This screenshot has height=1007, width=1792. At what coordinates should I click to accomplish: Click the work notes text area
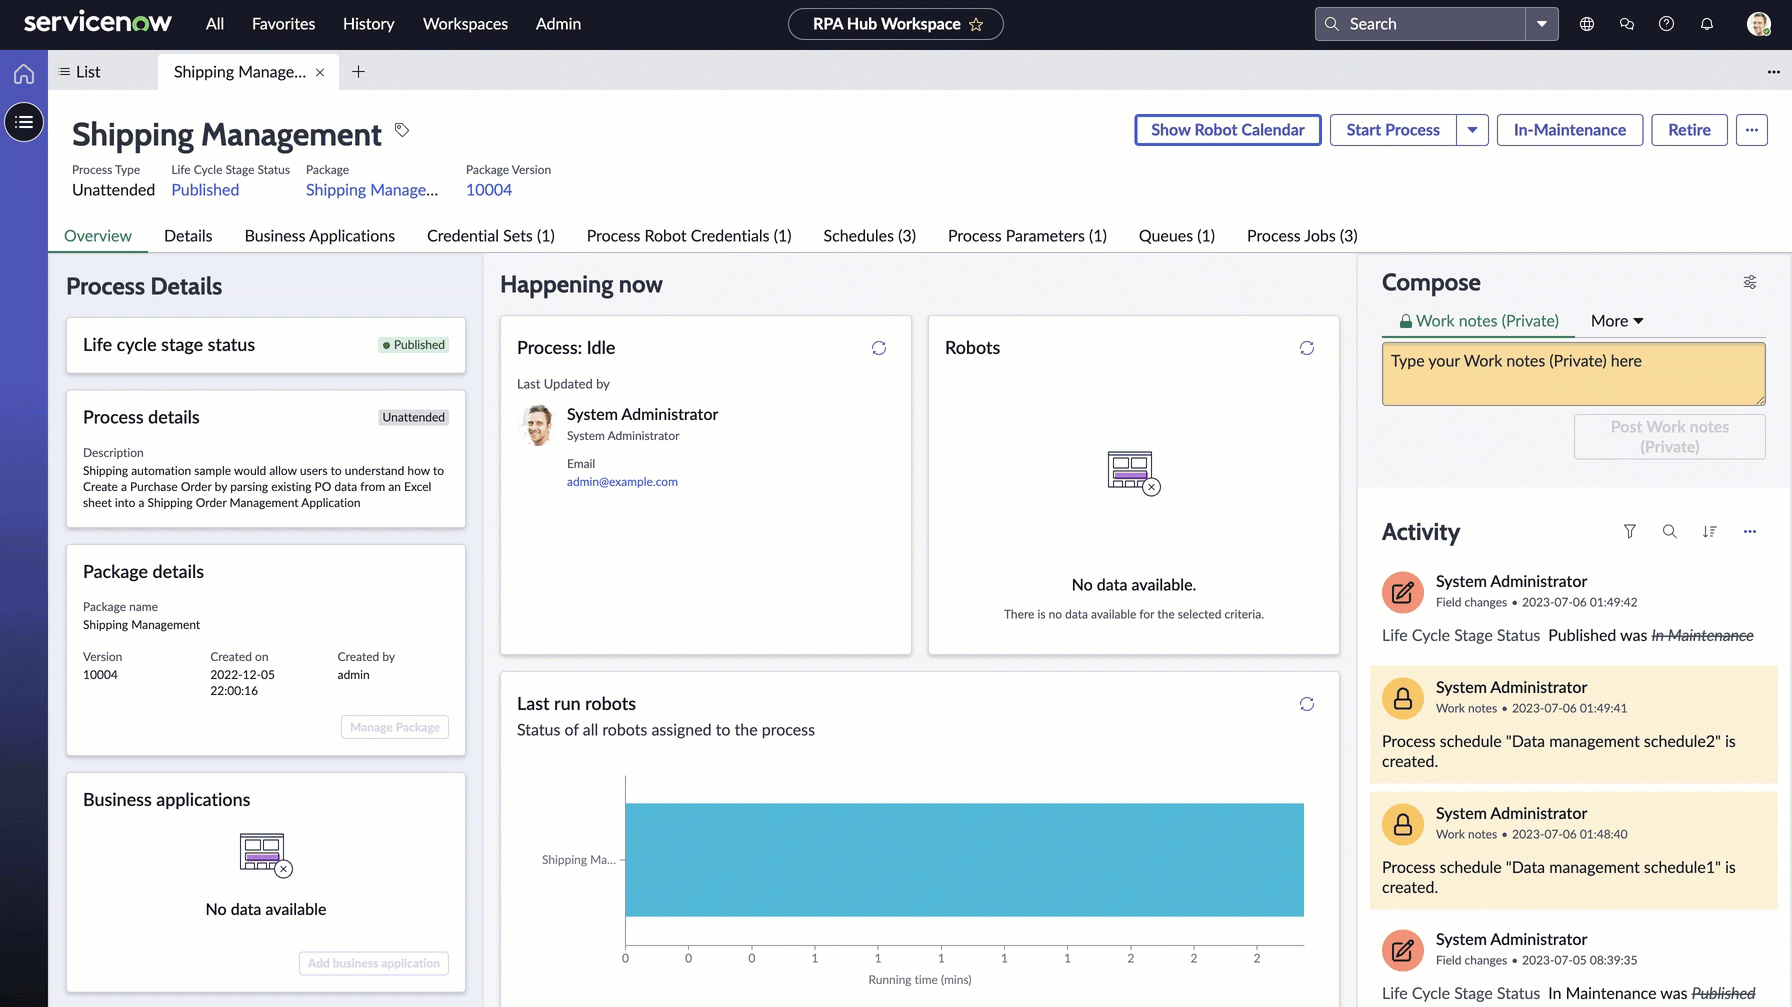click(x=1574, y=374)
